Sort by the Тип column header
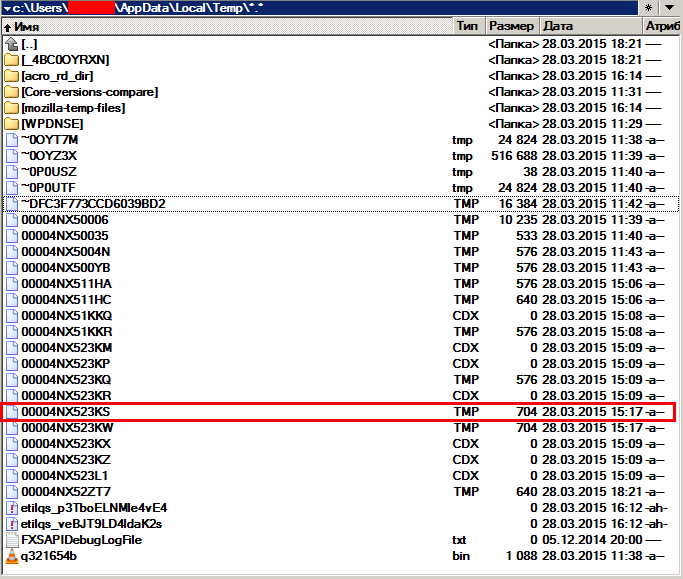 pyautogui.click(x=469, y=26)
